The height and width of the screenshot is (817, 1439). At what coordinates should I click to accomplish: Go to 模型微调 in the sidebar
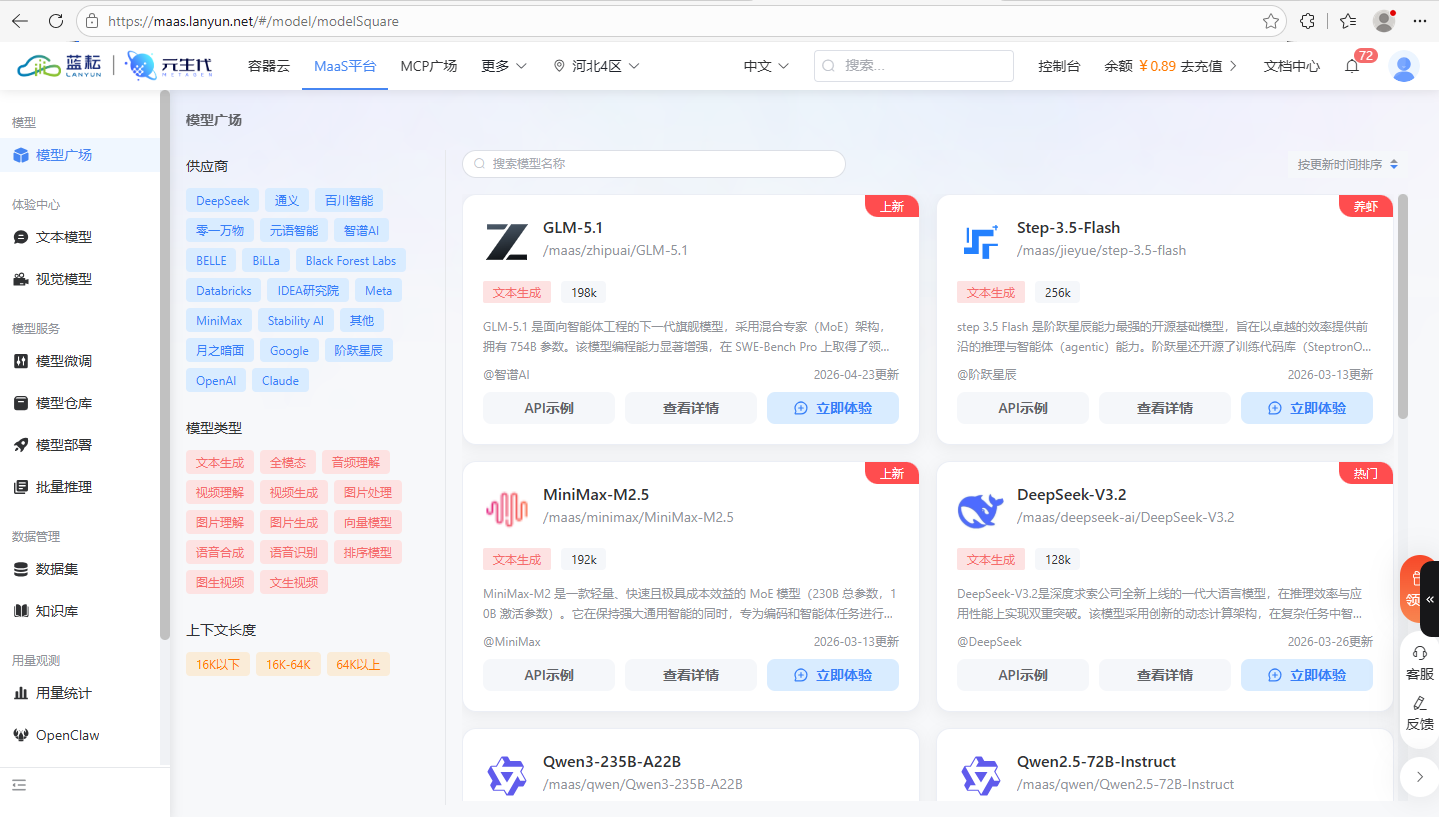pos(80,361)
